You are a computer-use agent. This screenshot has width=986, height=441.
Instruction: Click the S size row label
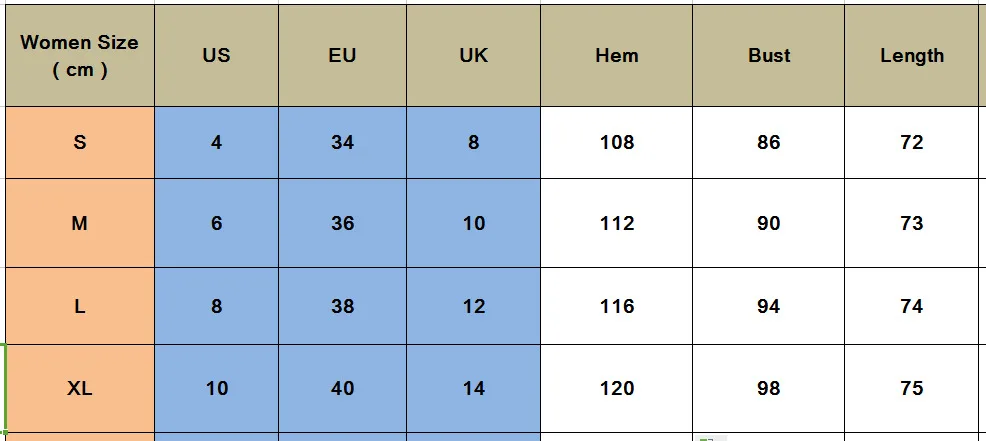point(80,143)
